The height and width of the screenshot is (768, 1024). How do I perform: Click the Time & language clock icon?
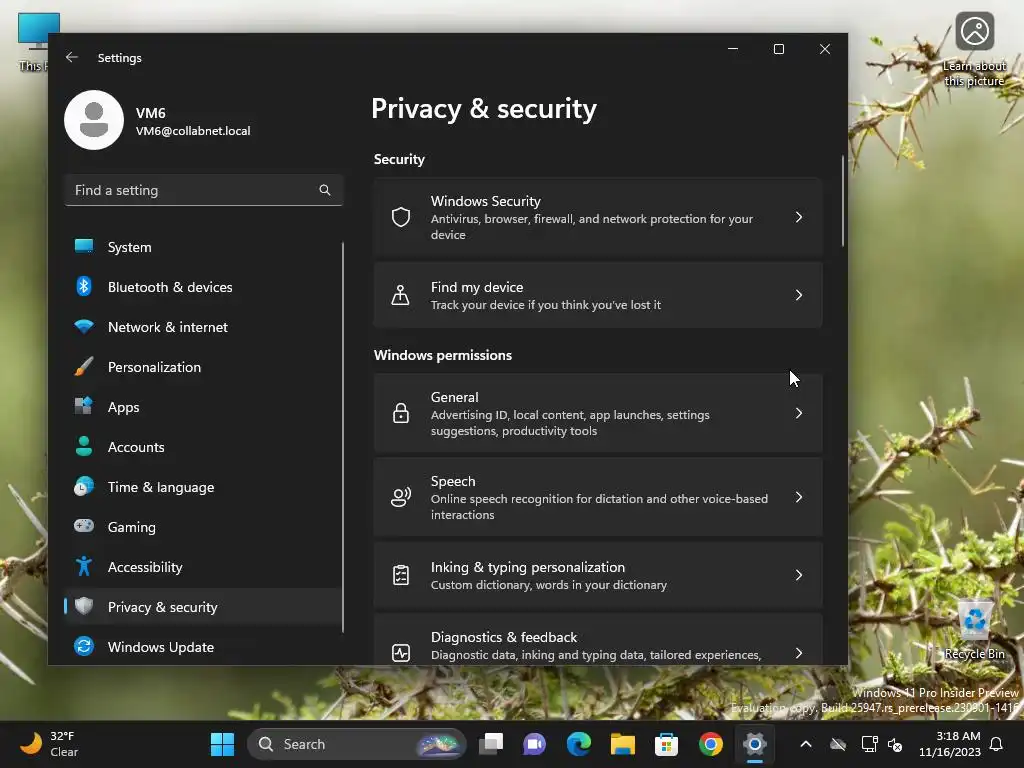(84, 487)
